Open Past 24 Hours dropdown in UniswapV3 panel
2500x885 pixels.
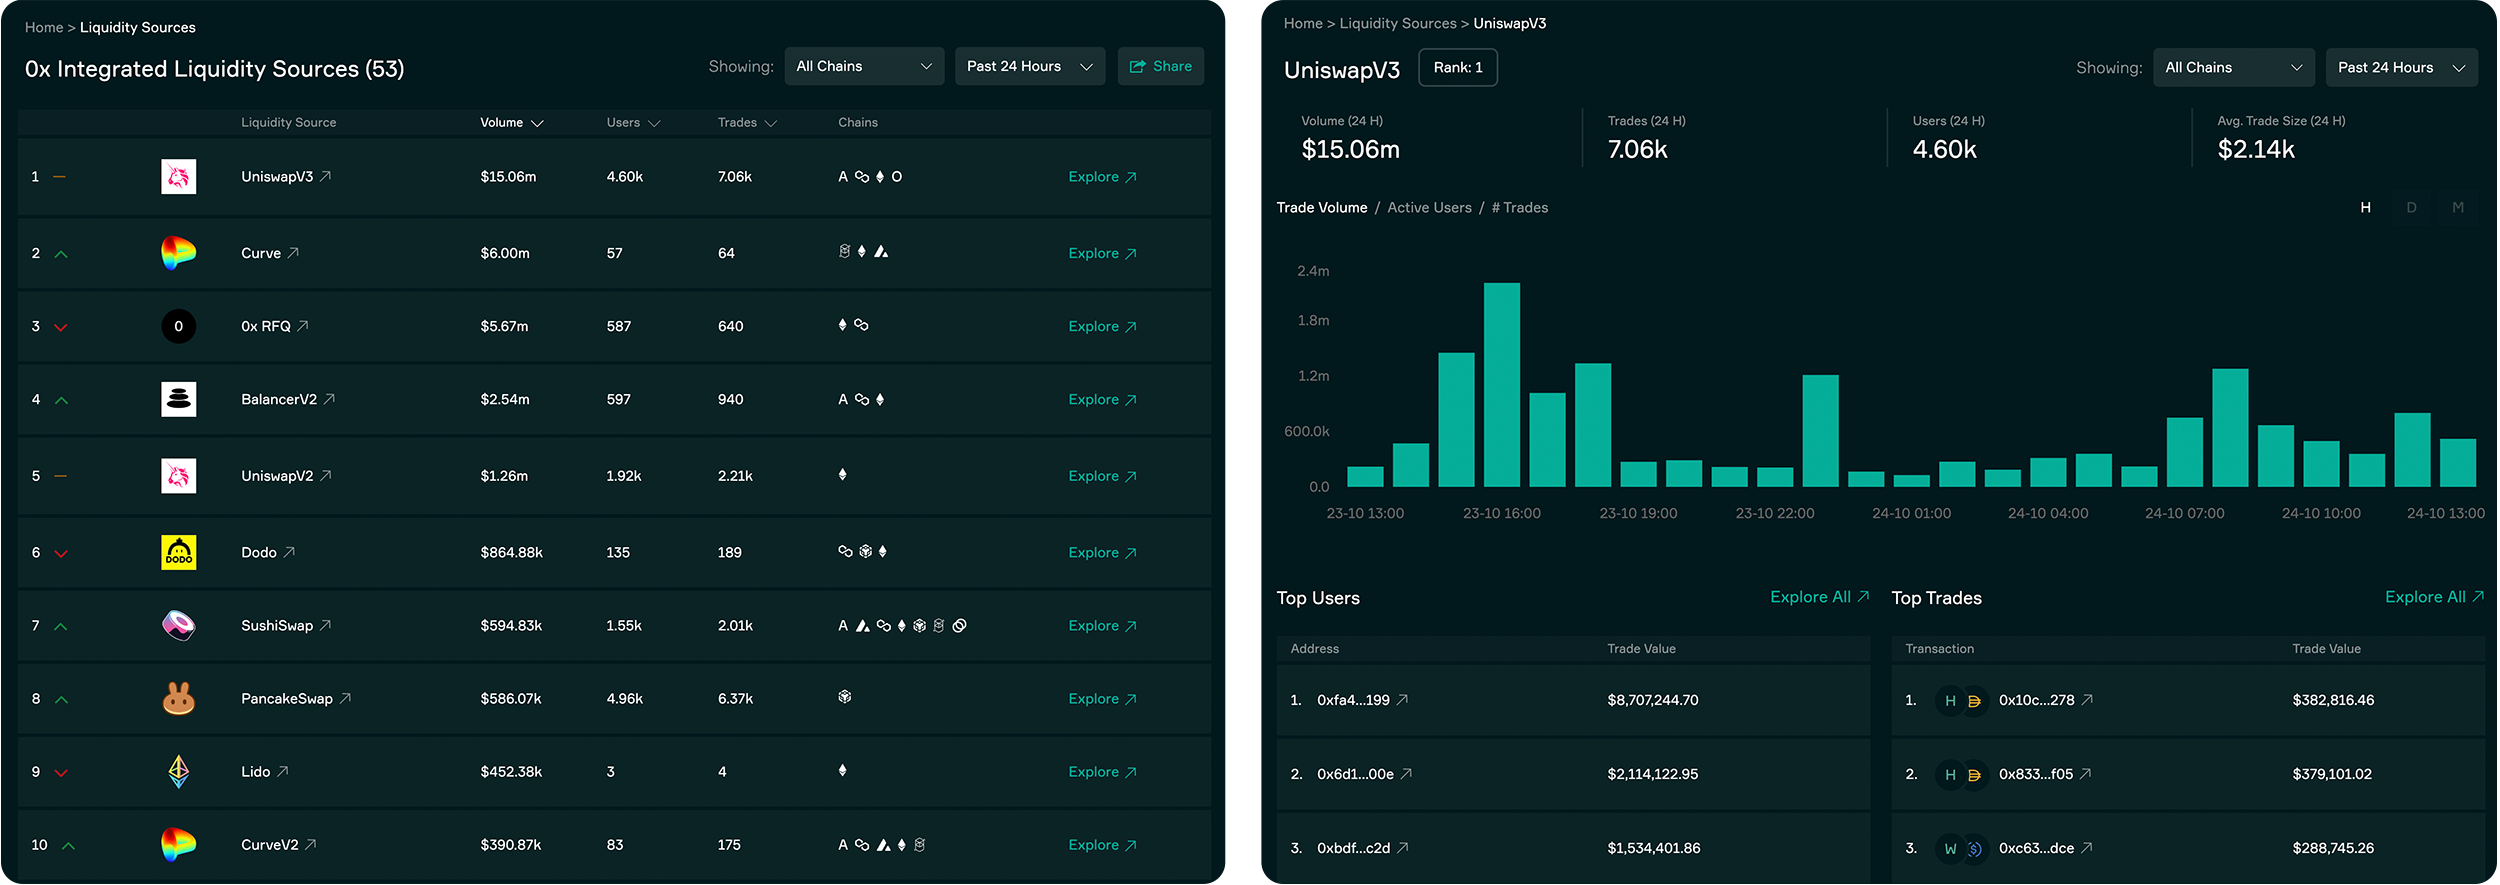[x=2400, y=68]
